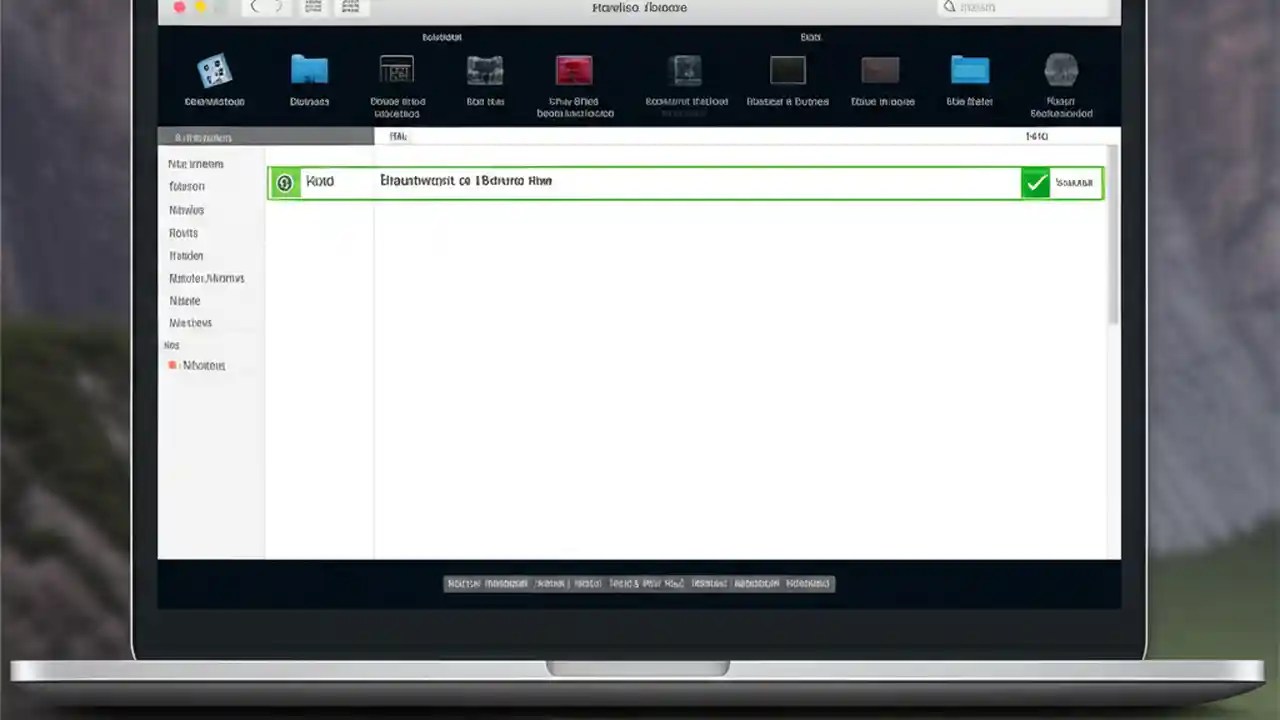Open the second blue folder icon near toolbar's right
Image resolution: width=1280 pixels, height=720 pixels.
coord(968,70)
